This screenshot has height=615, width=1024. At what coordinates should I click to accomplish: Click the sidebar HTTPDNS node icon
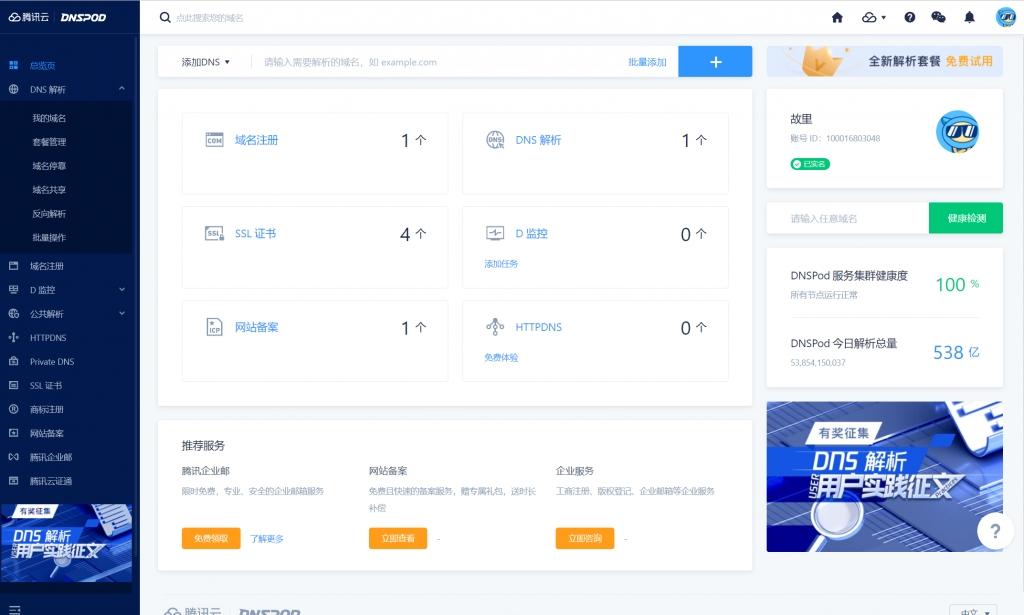tap(13, 338)
